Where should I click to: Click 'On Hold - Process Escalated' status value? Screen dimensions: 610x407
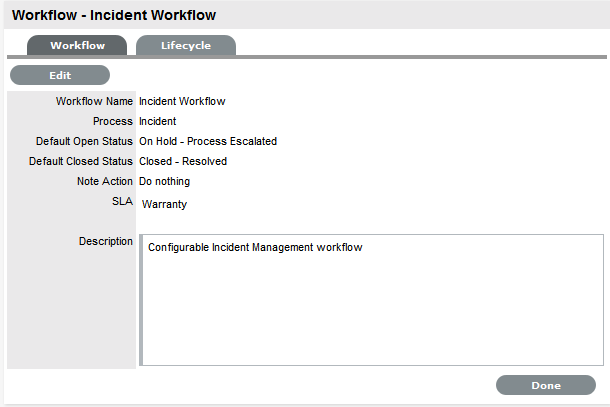(208, 141)
